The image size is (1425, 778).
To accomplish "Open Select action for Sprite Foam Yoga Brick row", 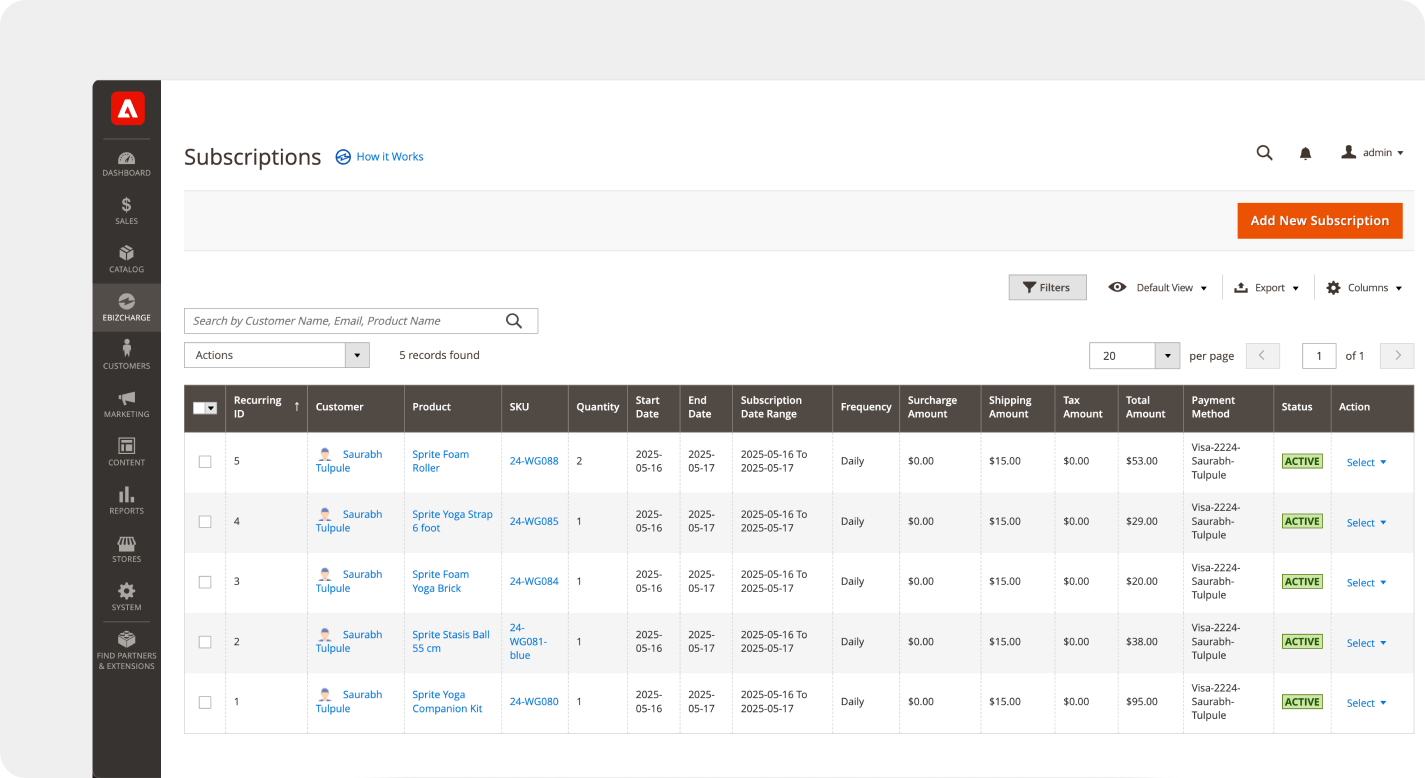I will 1366,582.
